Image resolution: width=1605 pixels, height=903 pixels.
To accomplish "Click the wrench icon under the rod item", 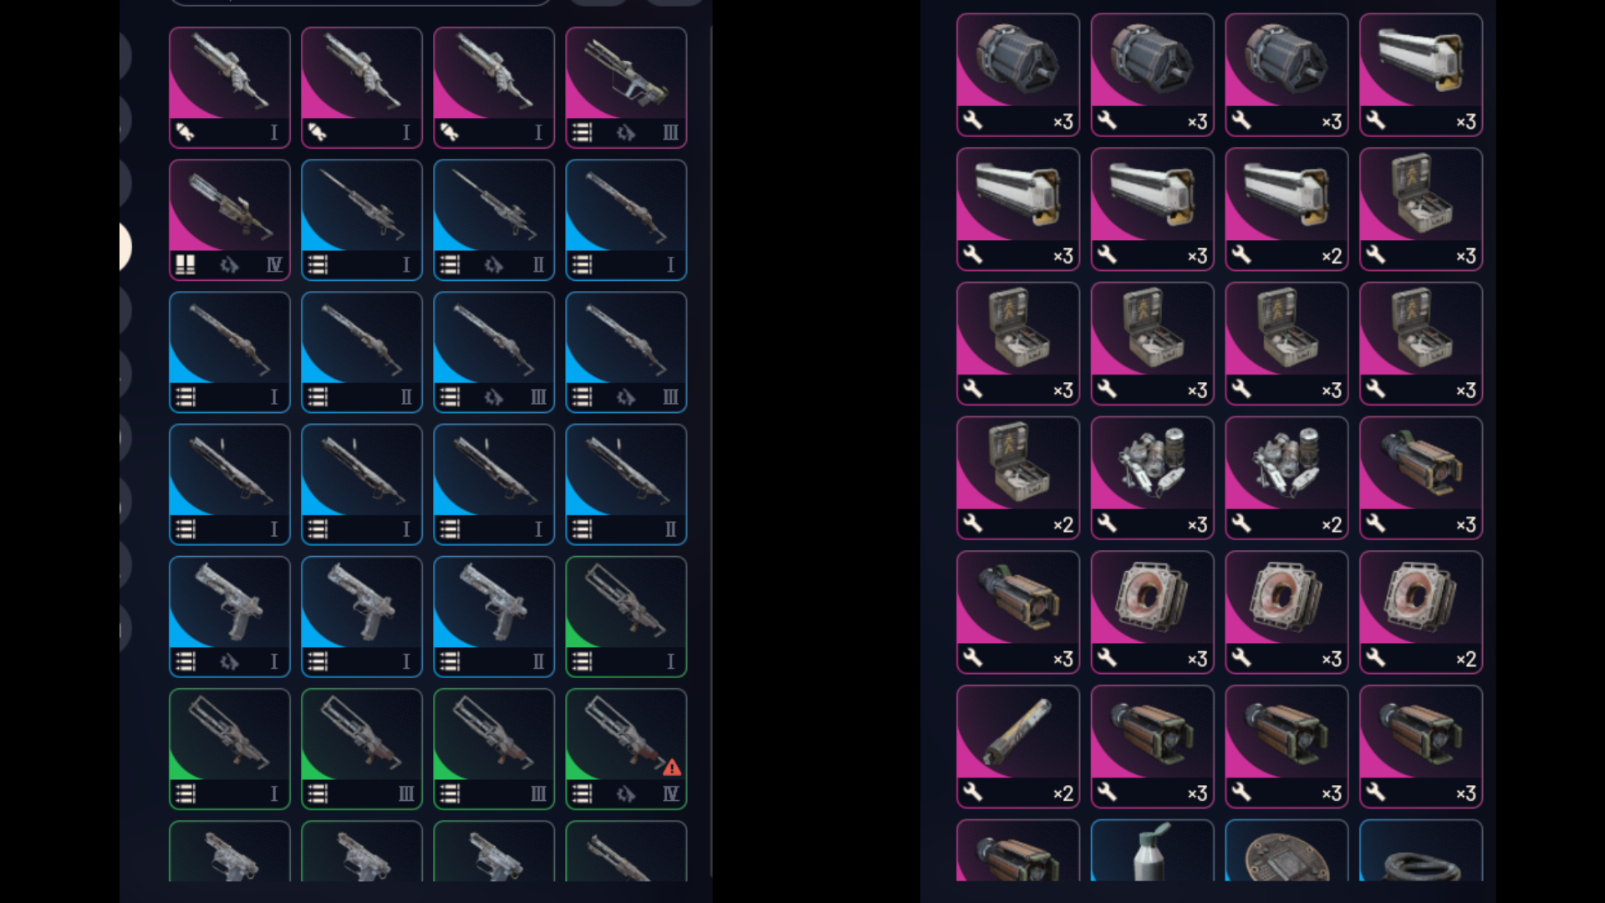I will pyautogui.click(x=972, y=792).
